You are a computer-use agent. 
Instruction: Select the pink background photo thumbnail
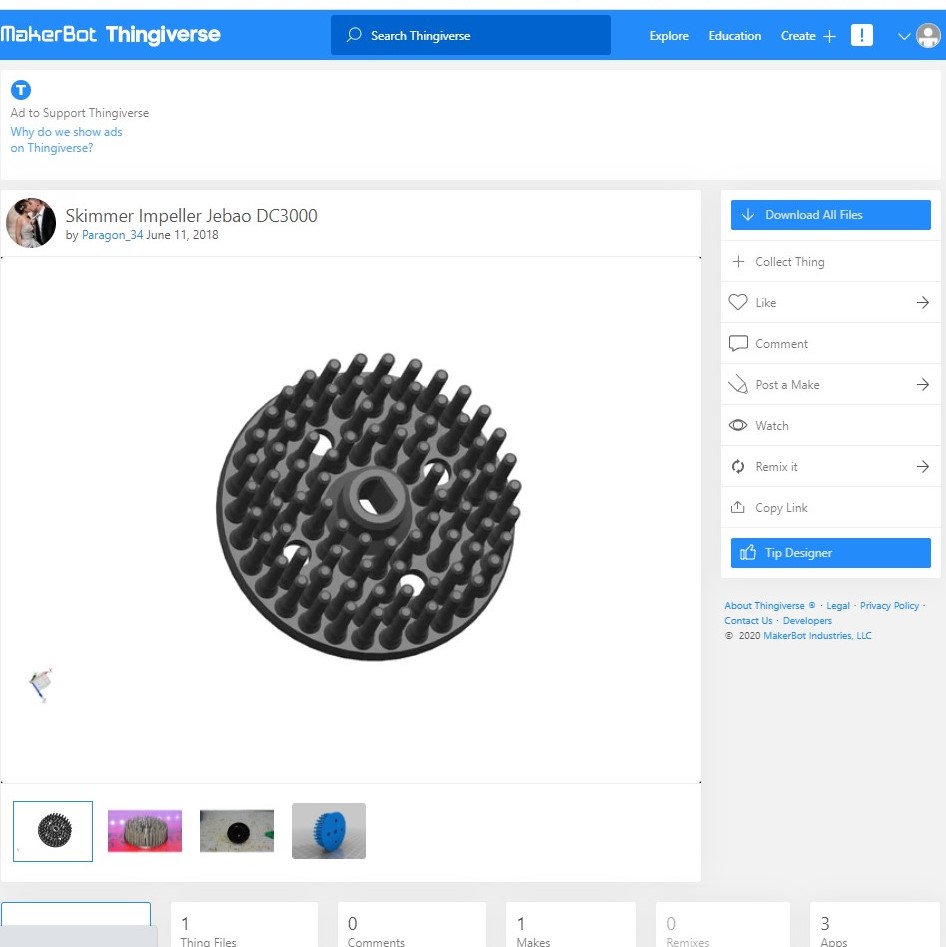point(144,831)
